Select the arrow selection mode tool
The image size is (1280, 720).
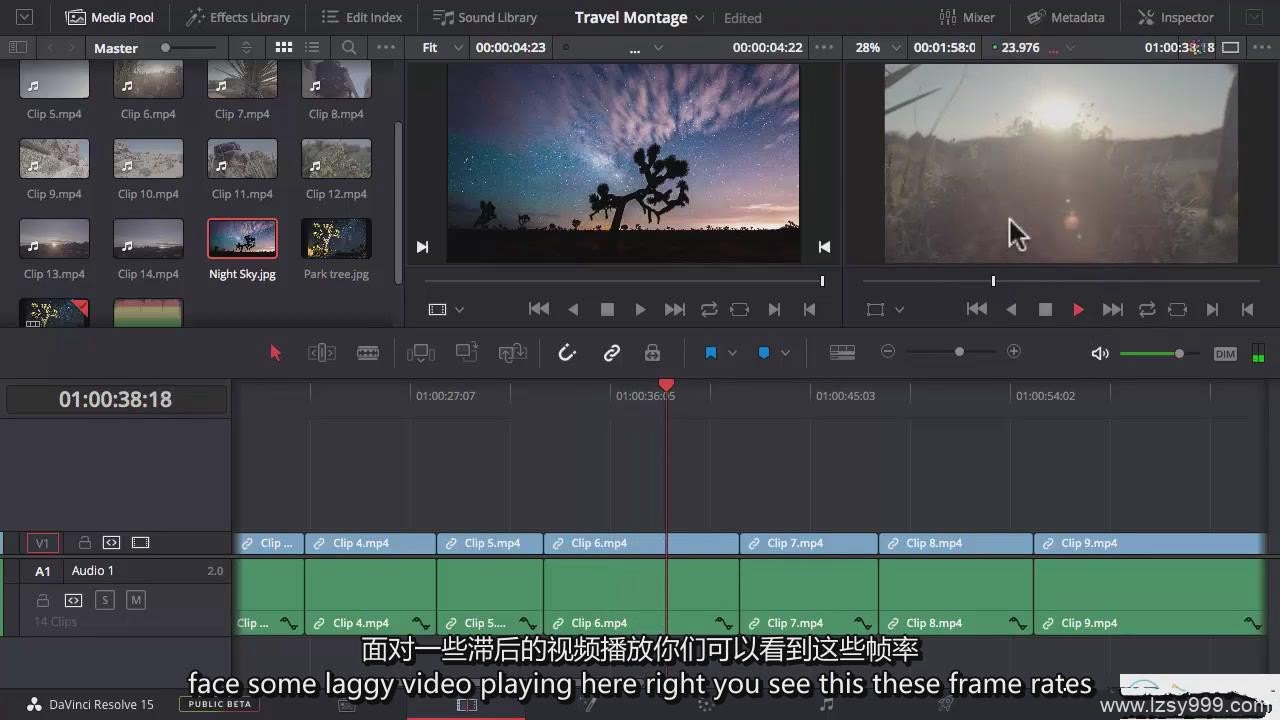276,353
